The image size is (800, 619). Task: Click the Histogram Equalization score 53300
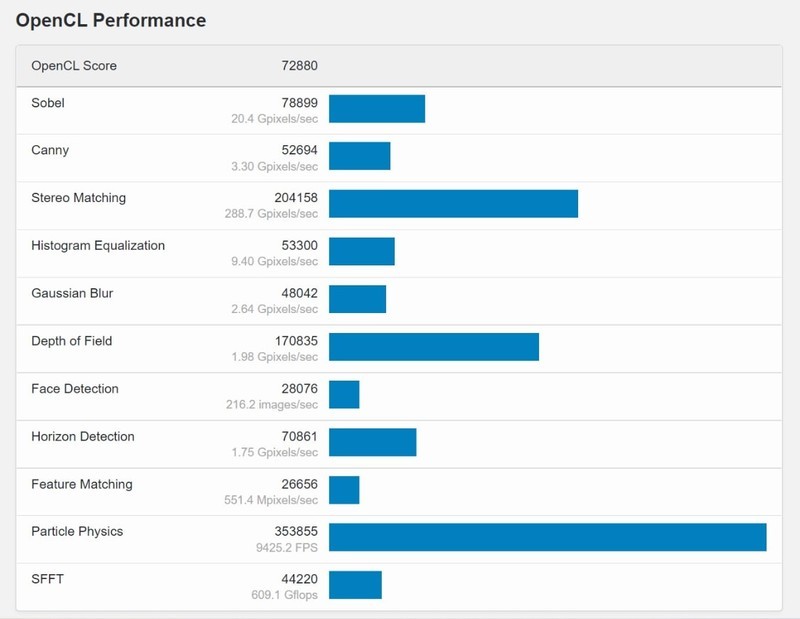(x=299, y=246)
